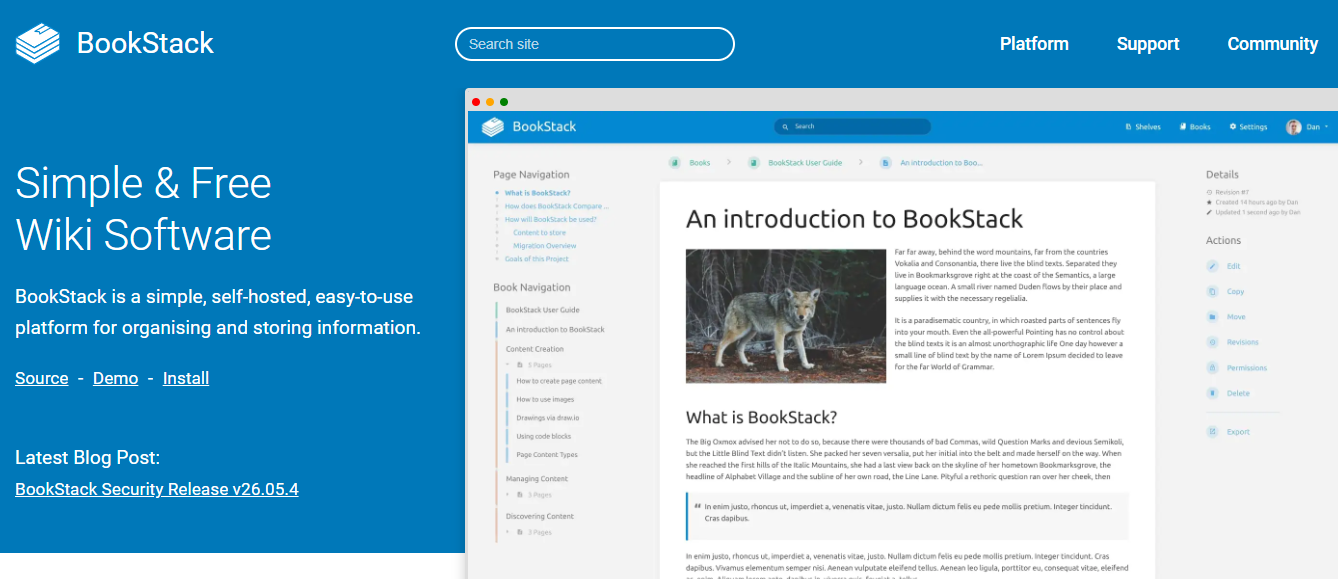Click the BookStack logo icon in site header
Viewport: 1338px width, 579px height.
point(38,43)
